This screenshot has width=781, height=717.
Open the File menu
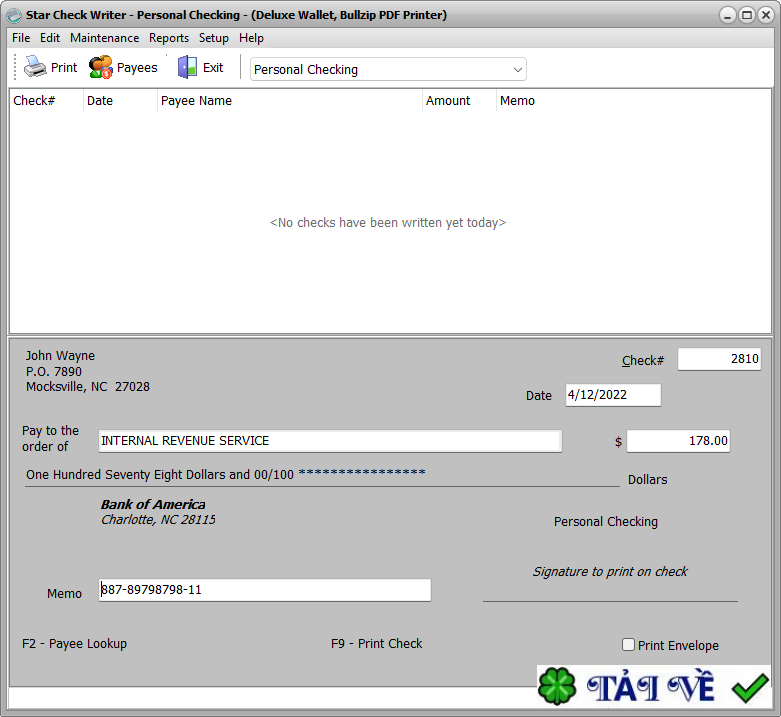point(21,38)
